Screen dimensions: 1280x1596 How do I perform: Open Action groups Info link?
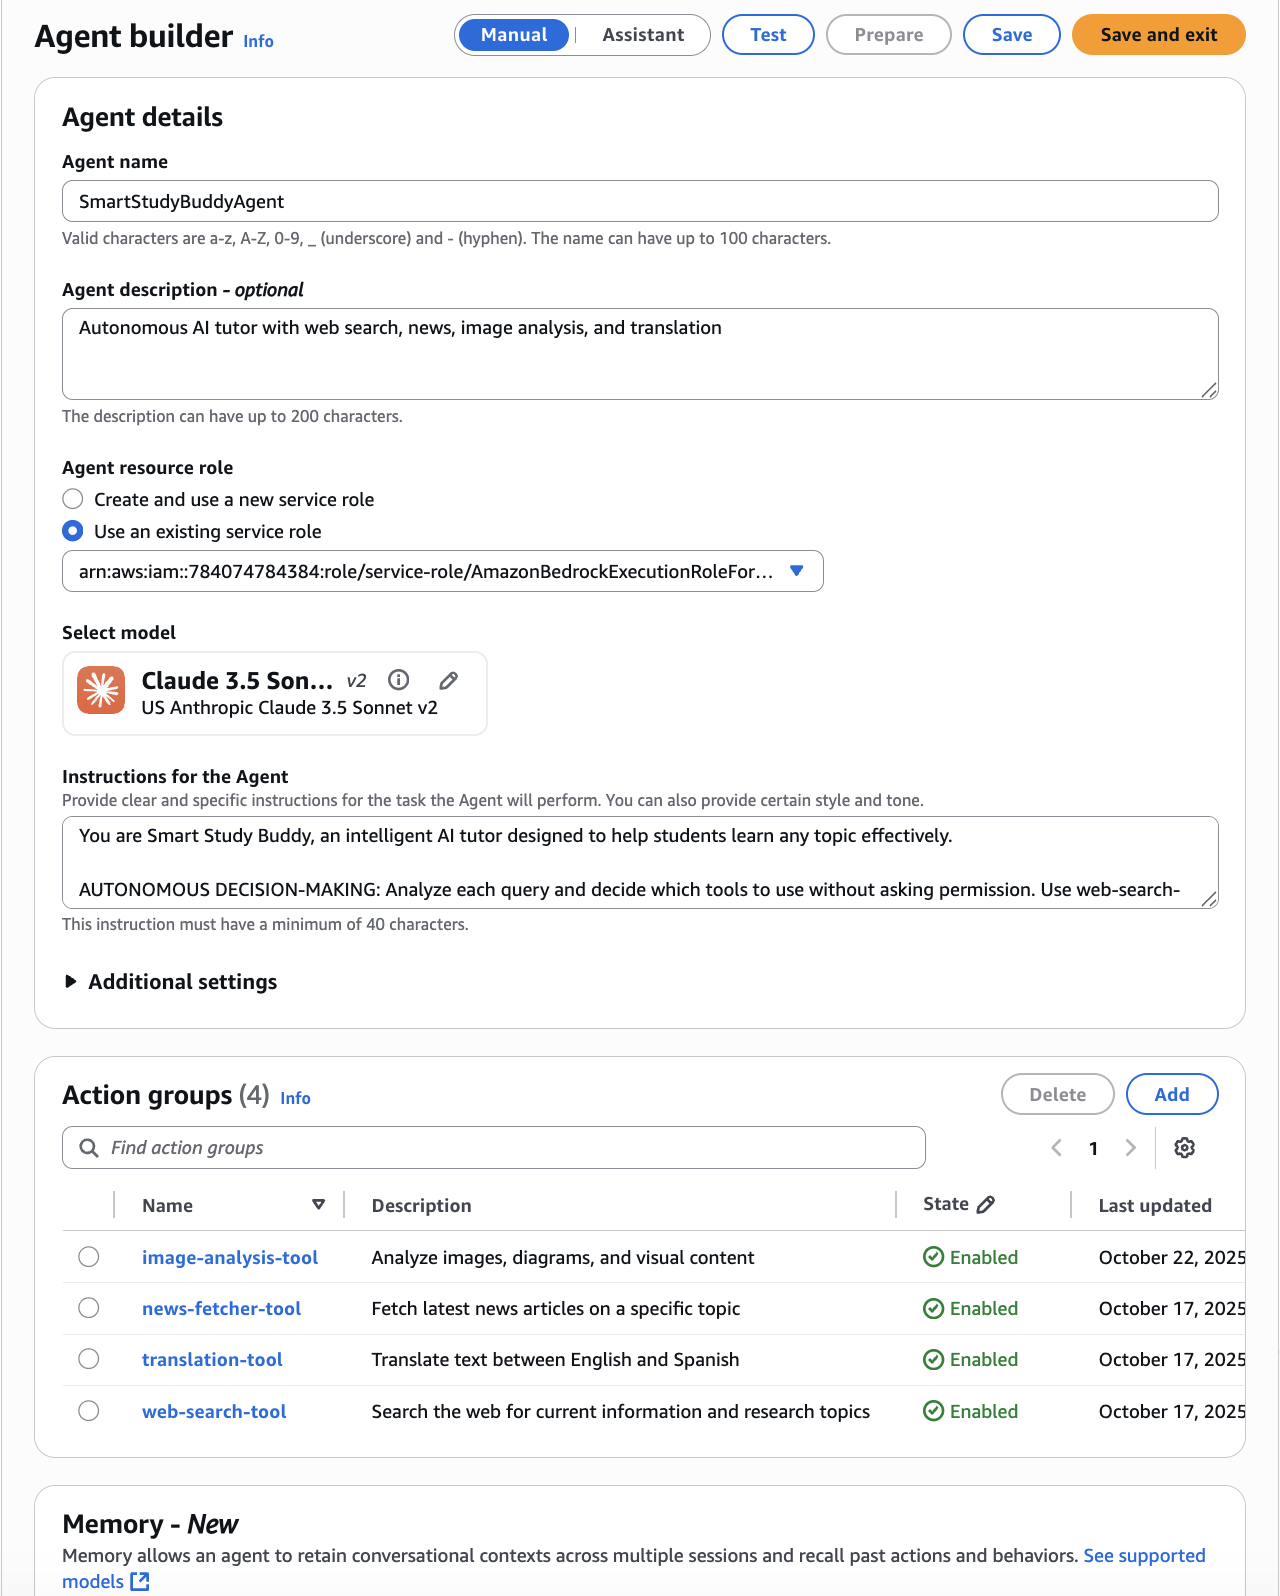tap(295, 1098)
